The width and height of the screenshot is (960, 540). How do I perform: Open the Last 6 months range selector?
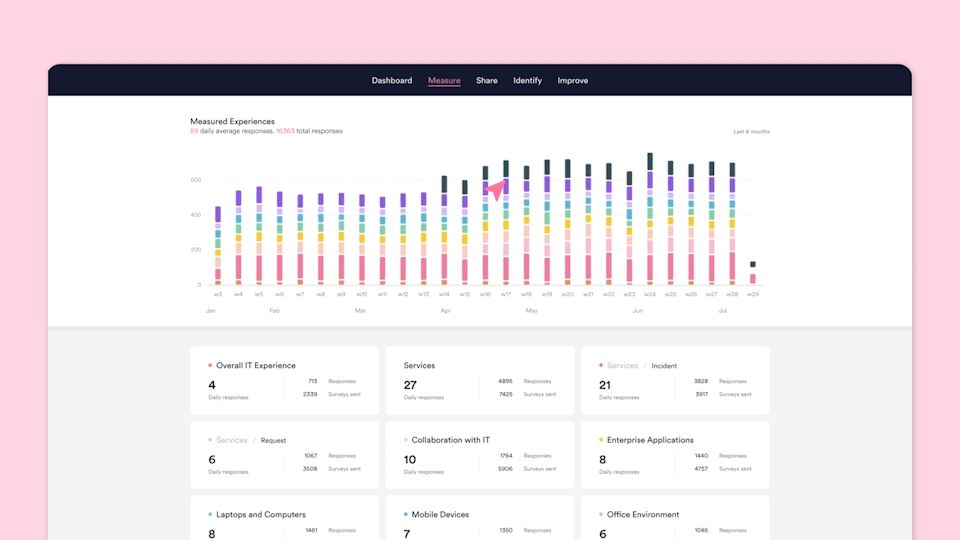(x=751, y=132)
